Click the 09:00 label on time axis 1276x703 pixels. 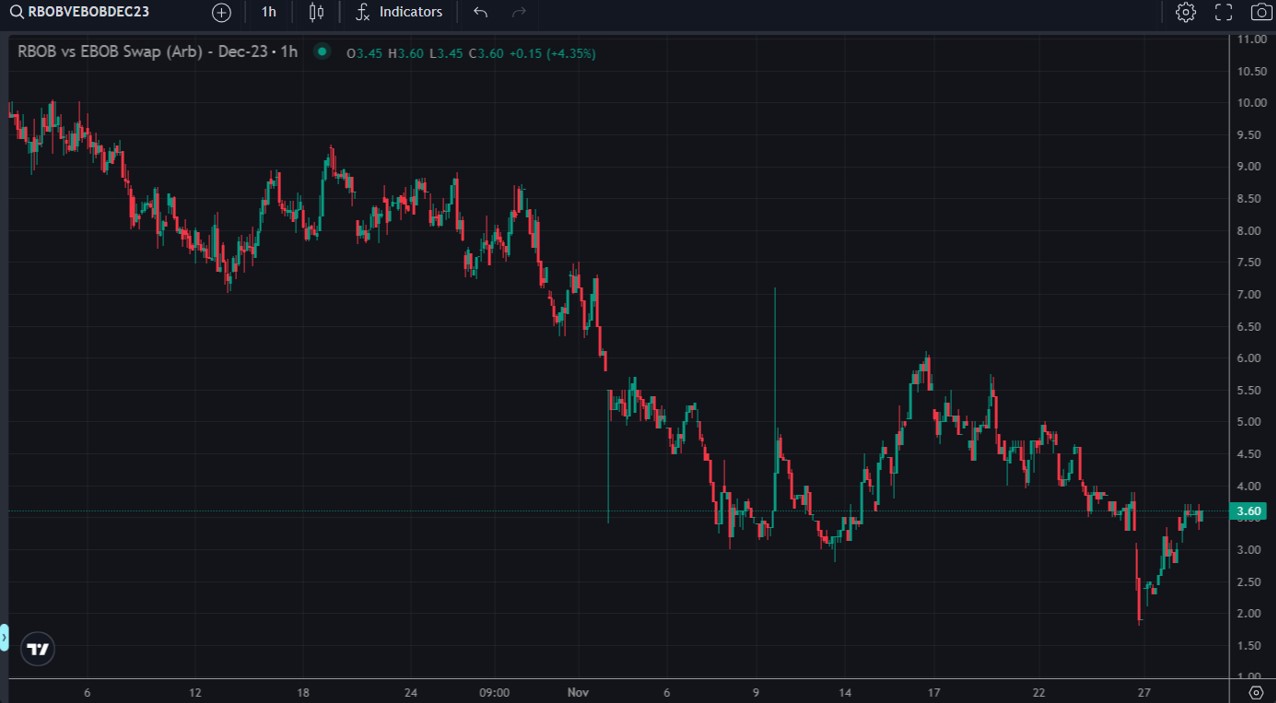[x=494, y=692]
